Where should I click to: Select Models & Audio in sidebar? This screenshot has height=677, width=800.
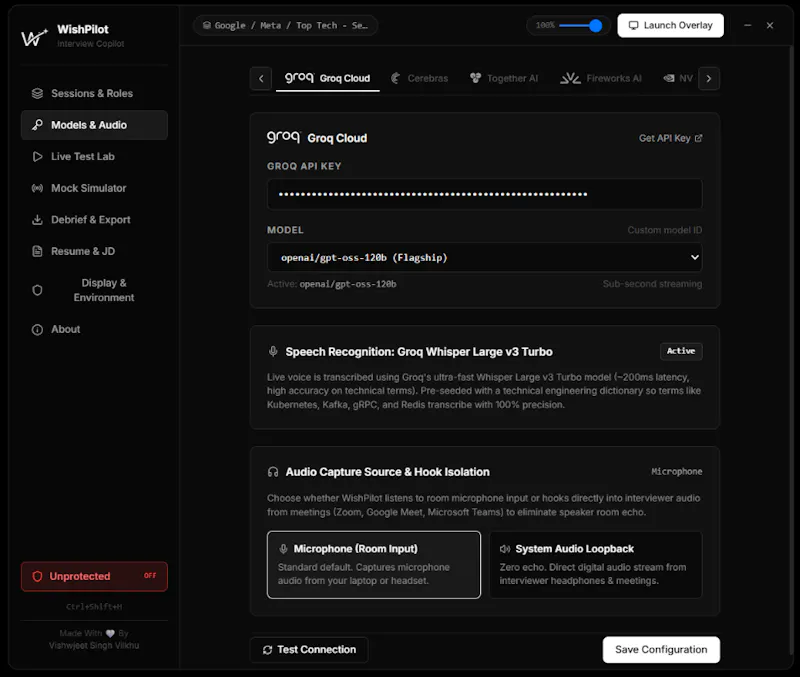[94, 125]
